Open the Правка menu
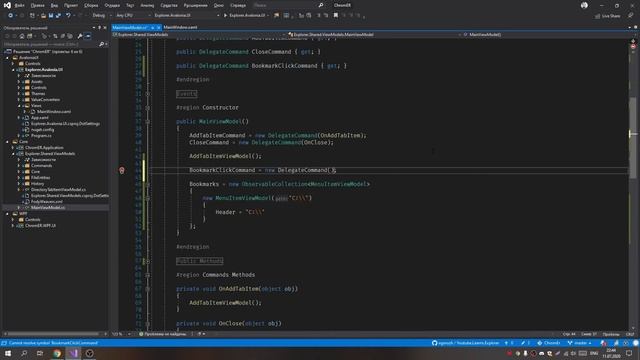This screenshot has width=640, height=360. (37, 5)
